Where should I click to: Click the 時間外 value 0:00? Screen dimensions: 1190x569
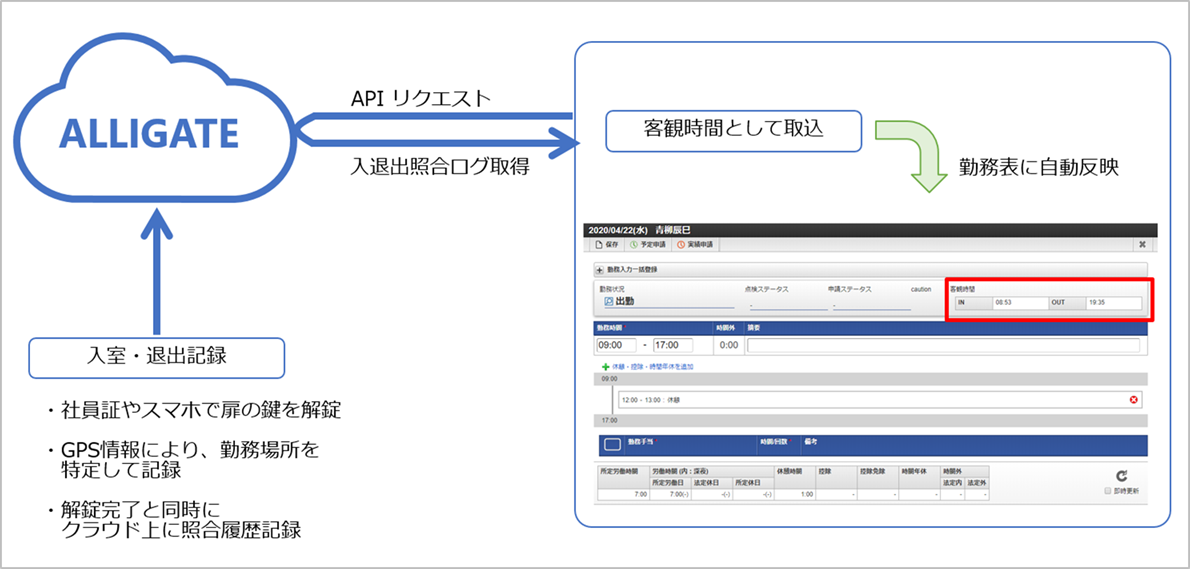(x=729, y=345)
